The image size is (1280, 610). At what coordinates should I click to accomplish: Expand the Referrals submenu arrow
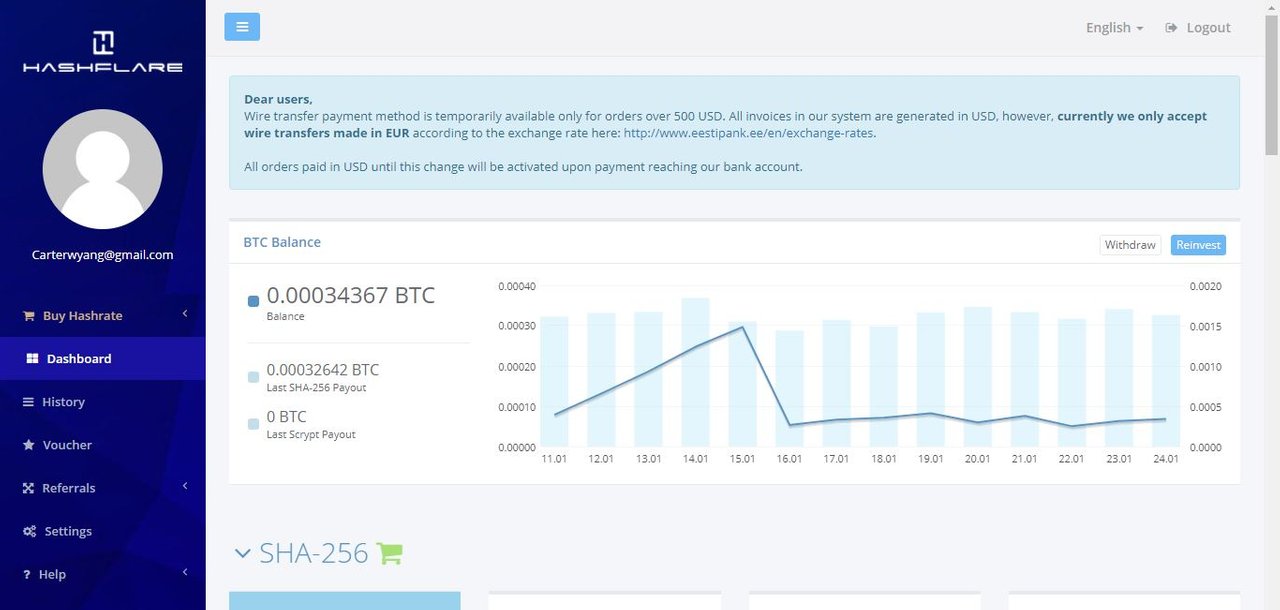[185, 486]
